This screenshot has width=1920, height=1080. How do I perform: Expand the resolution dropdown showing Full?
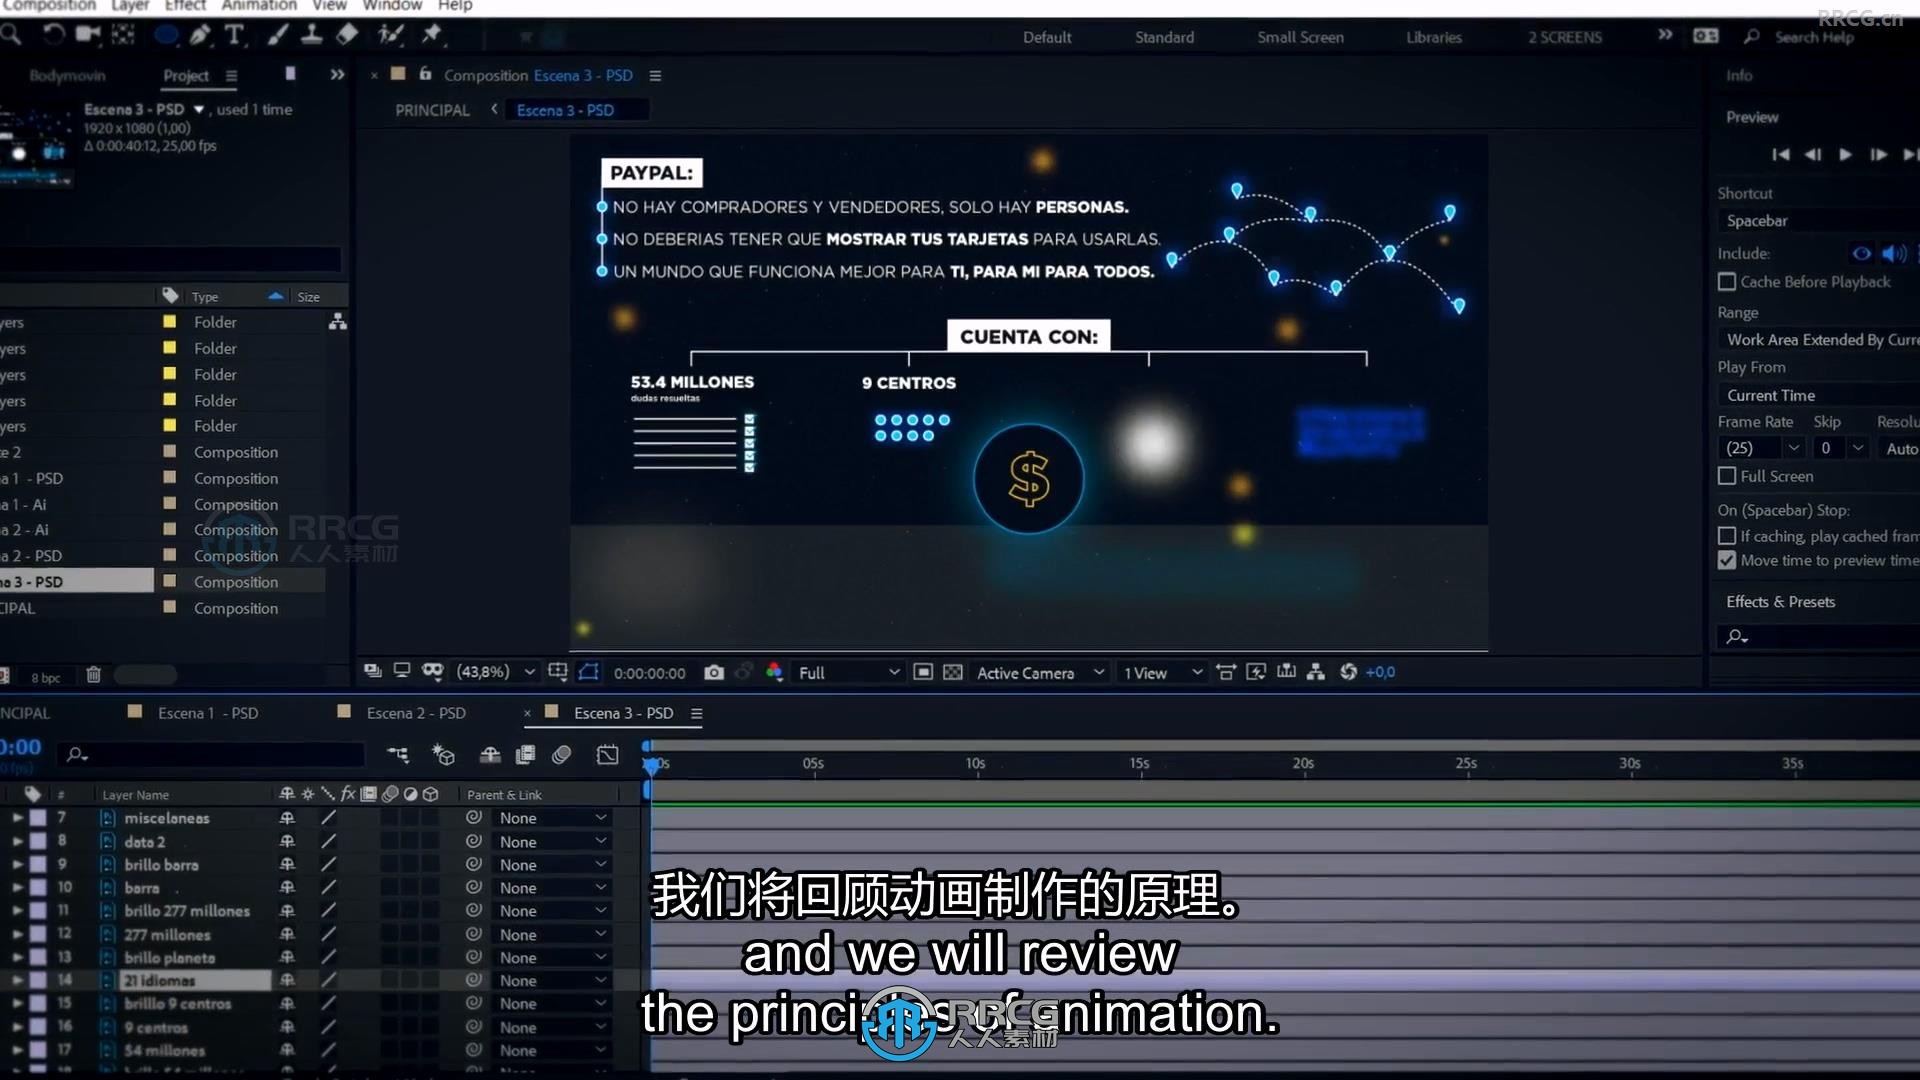point(843,671)
